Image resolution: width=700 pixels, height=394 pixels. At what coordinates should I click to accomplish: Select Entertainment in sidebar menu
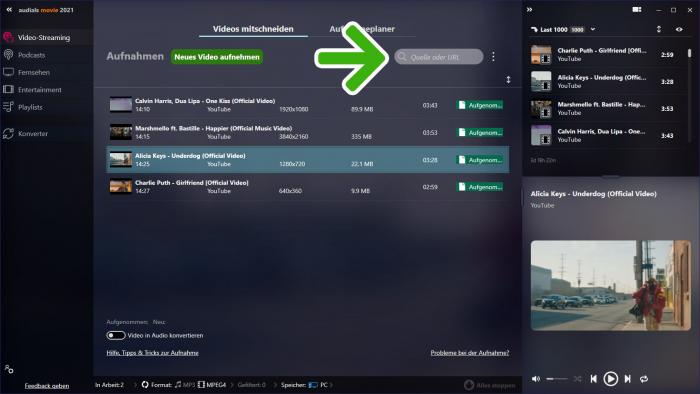[39, 90]
